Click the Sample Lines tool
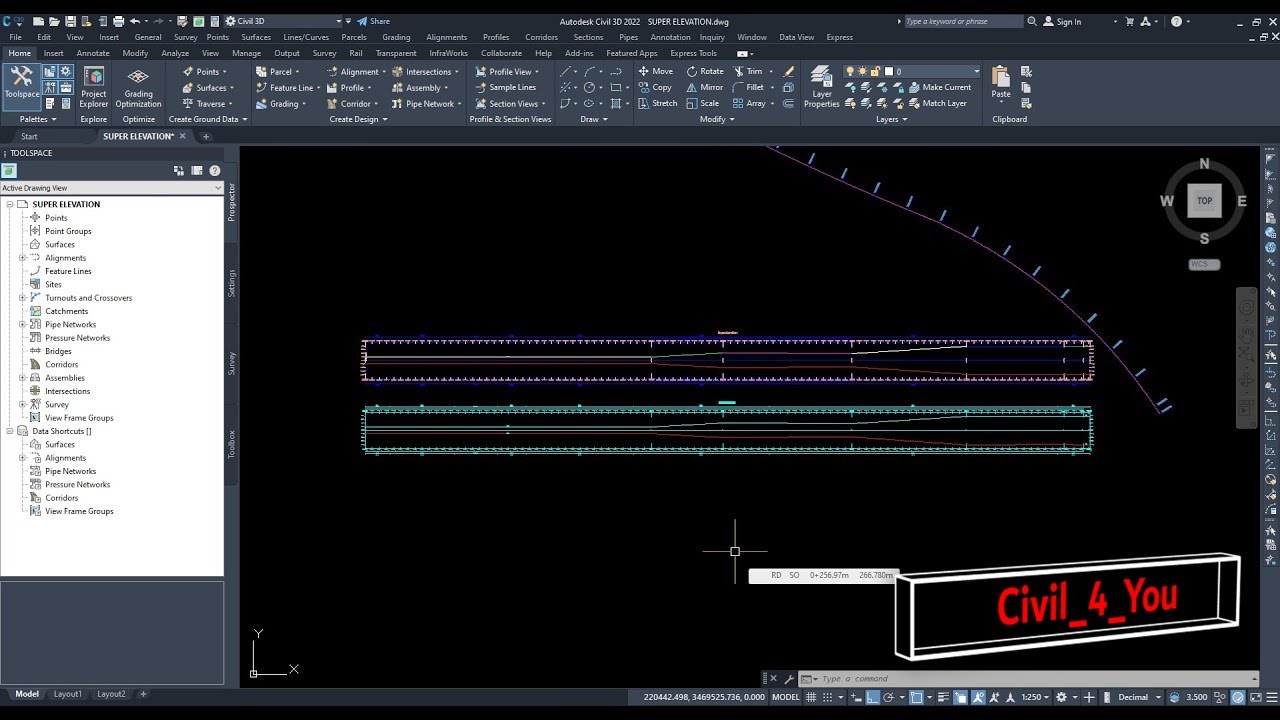This screenshot has height=720, width=1280. (x=505, y=87)
